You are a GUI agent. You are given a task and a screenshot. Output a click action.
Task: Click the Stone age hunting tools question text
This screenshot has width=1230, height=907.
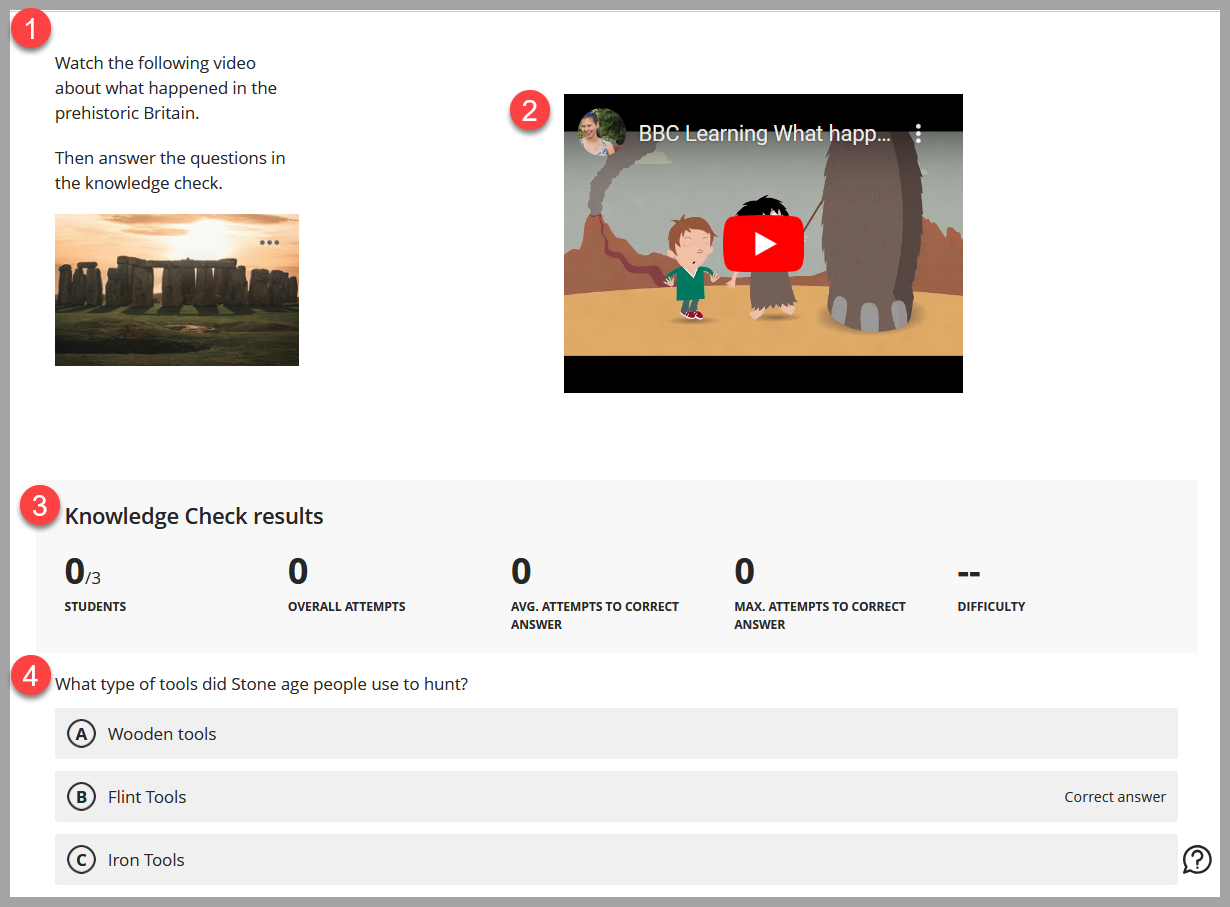click(261, 684)
